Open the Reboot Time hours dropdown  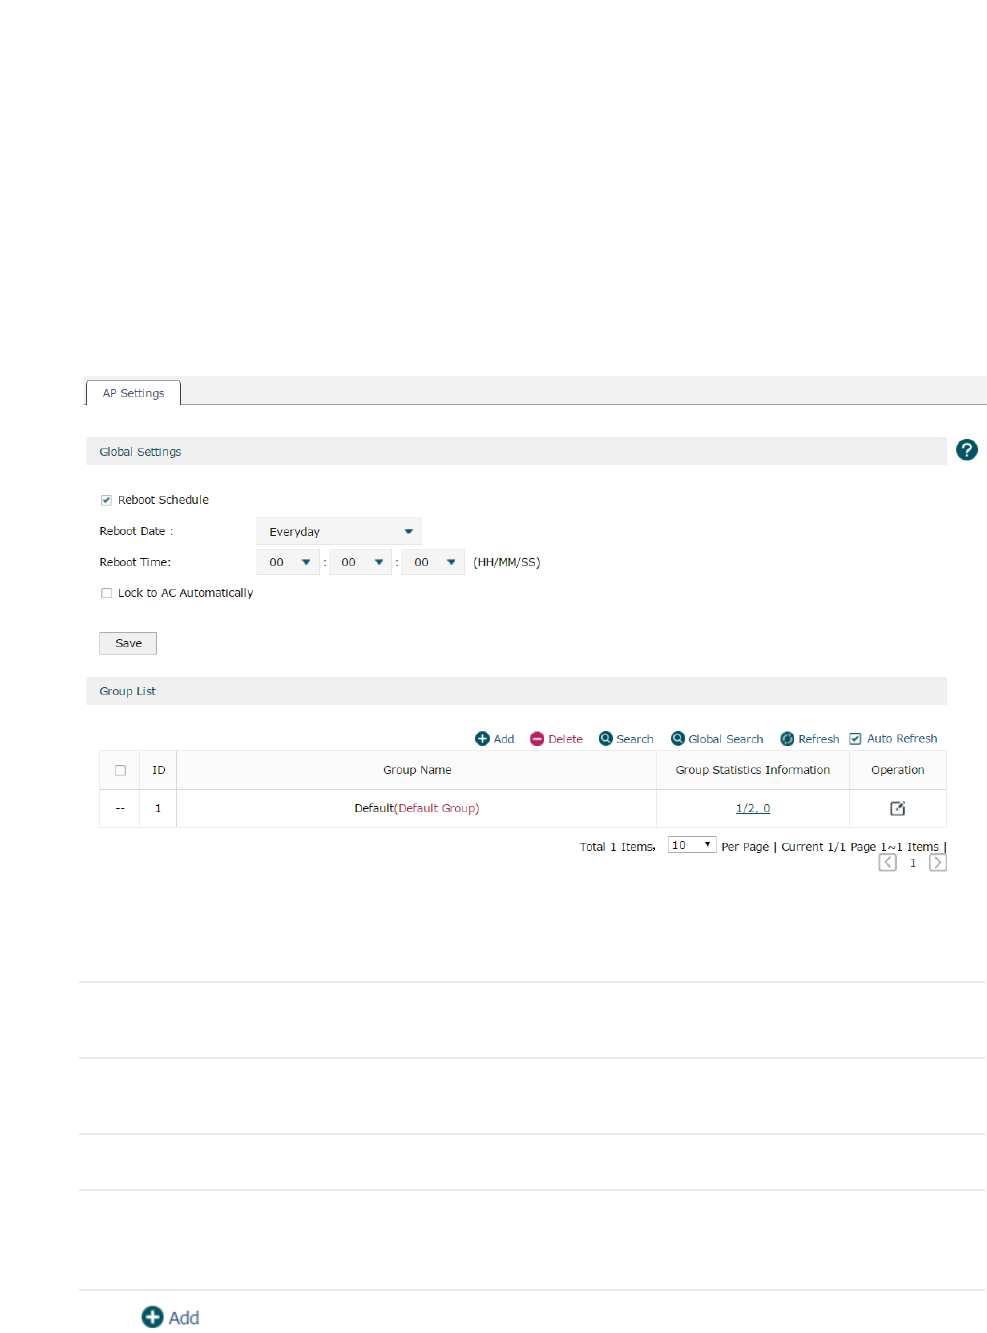(288, 562)
